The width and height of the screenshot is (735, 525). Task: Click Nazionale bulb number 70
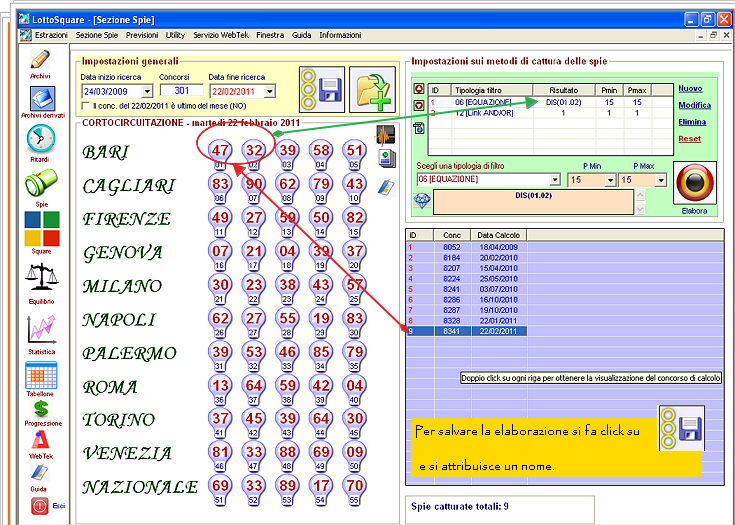click(x=354, y=489)
